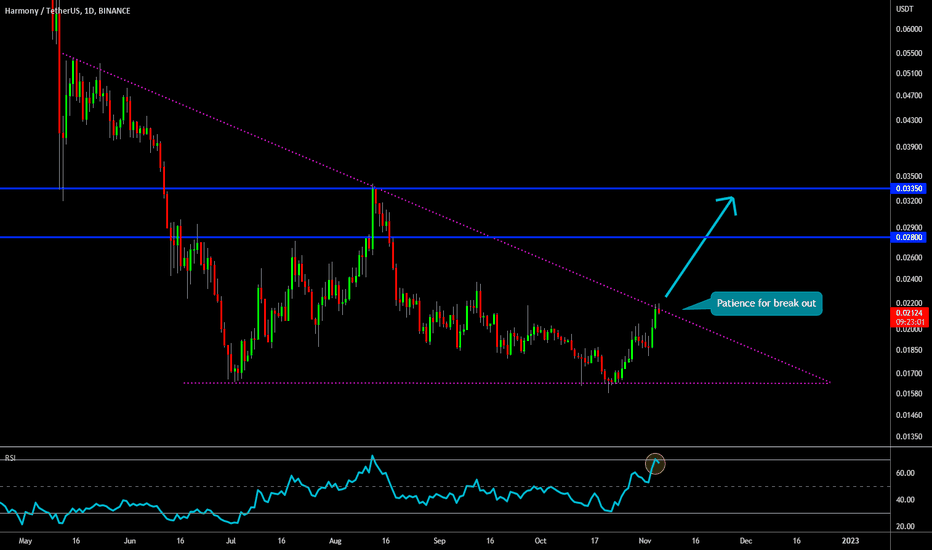
Task: Click the 17 date label after Oct
Action: pyautogui.click(x=594, y=541)
